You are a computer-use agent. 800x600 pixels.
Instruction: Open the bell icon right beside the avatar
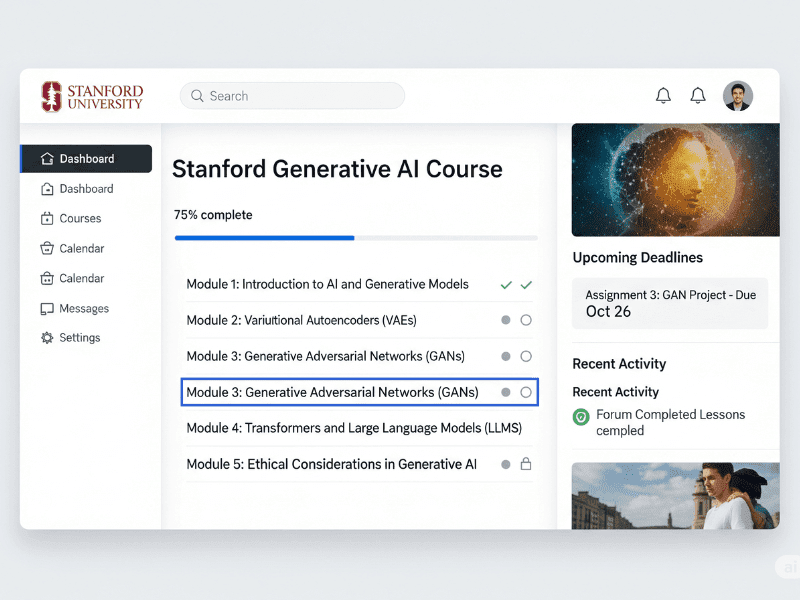(698, 95)
